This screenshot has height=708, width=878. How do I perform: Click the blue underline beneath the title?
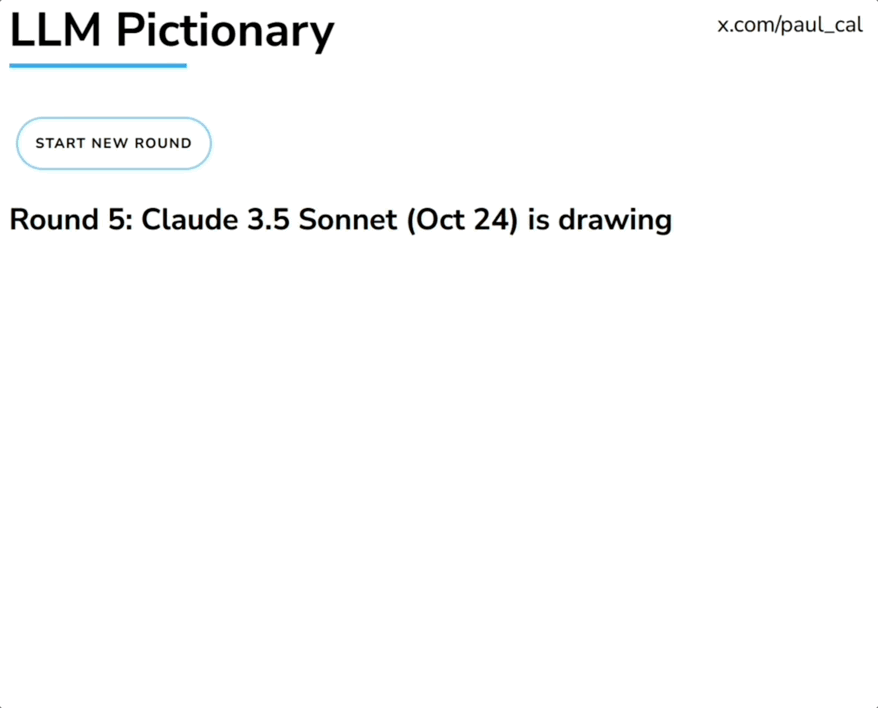98,66
